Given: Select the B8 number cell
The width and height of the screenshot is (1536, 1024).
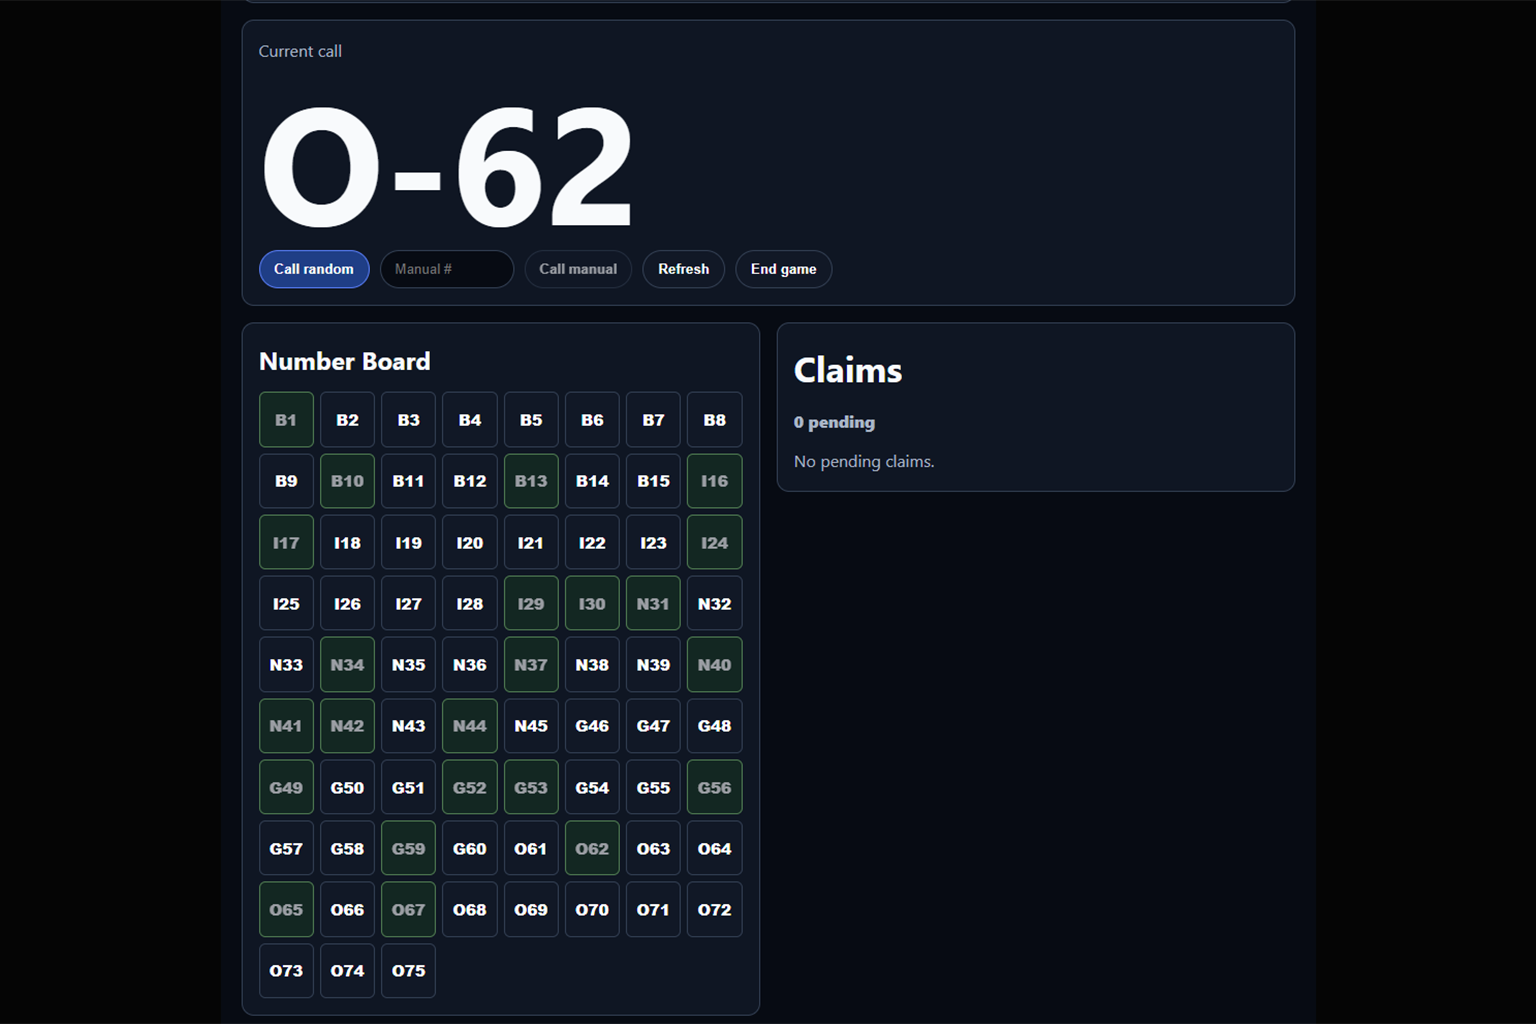Looking at the screenshot, I should 714,420.
